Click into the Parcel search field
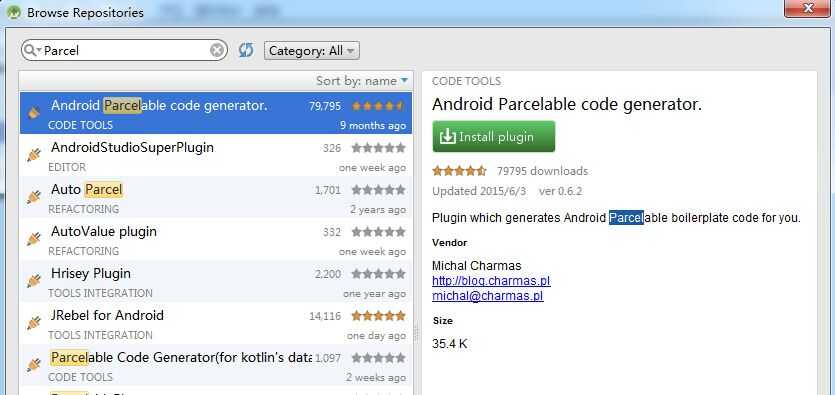835x395 pixels. (124, 51)
